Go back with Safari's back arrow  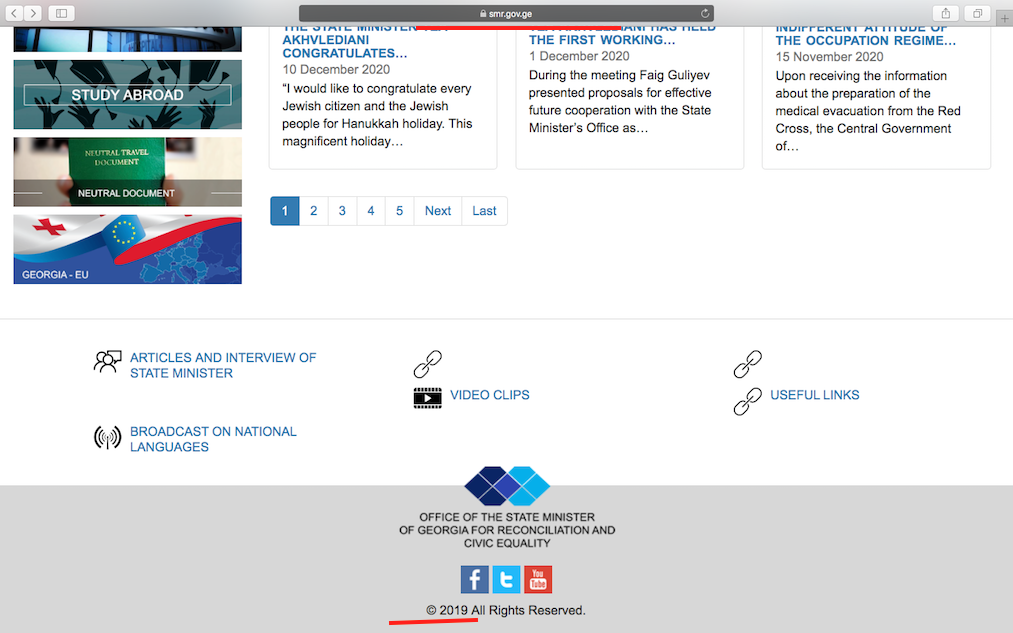[16, 13]
